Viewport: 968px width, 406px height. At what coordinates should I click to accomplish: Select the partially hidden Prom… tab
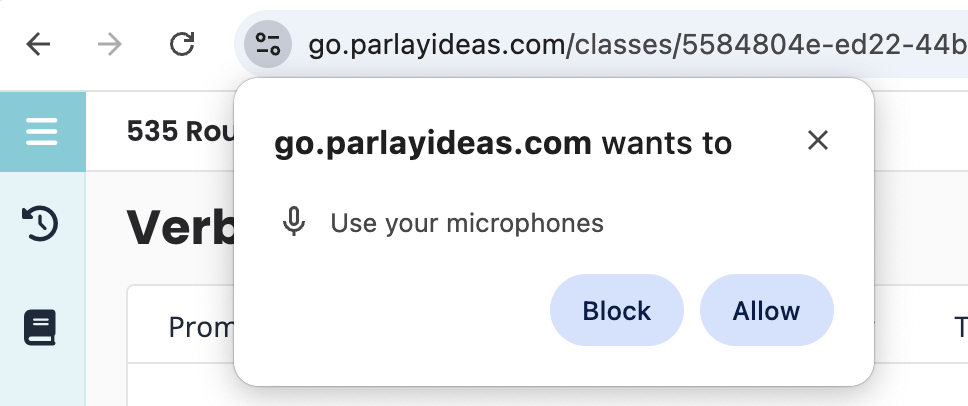[x=200, y=327]
